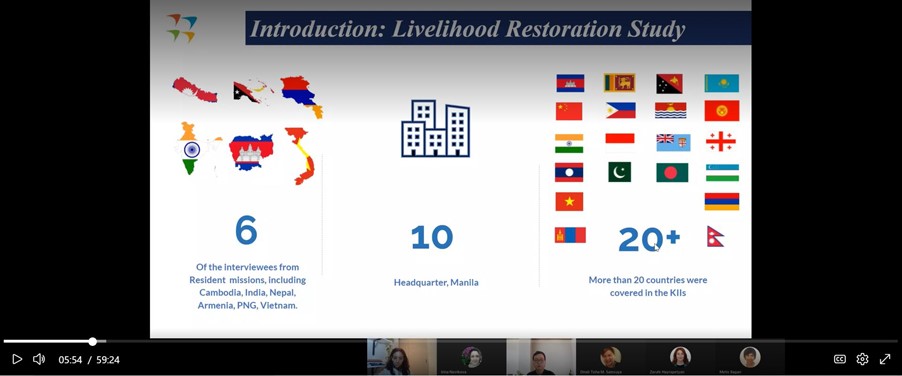Screen dimensions: 902x376
Task: Click the office building icon on slide
Action: [435, 129]
